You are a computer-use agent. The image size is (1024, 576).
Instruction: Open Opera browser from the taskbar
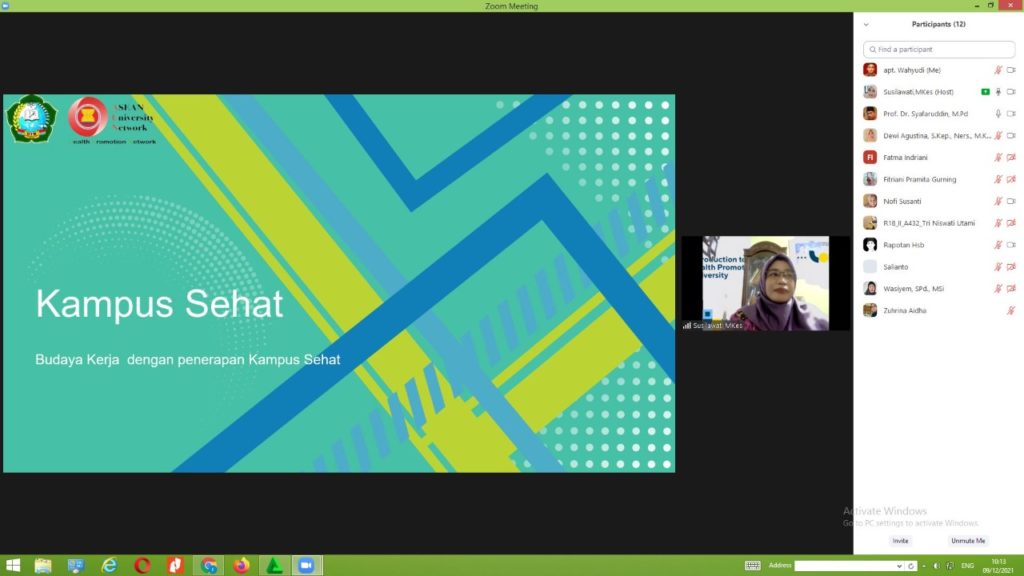pyautogui.click(x=142, y=566)
